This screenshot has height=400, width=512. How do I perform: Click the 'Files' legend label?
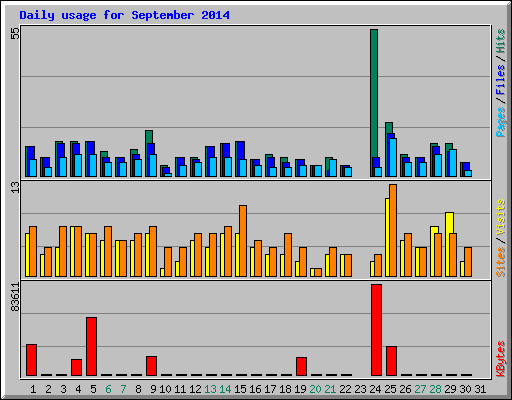[x=500, y=80]
